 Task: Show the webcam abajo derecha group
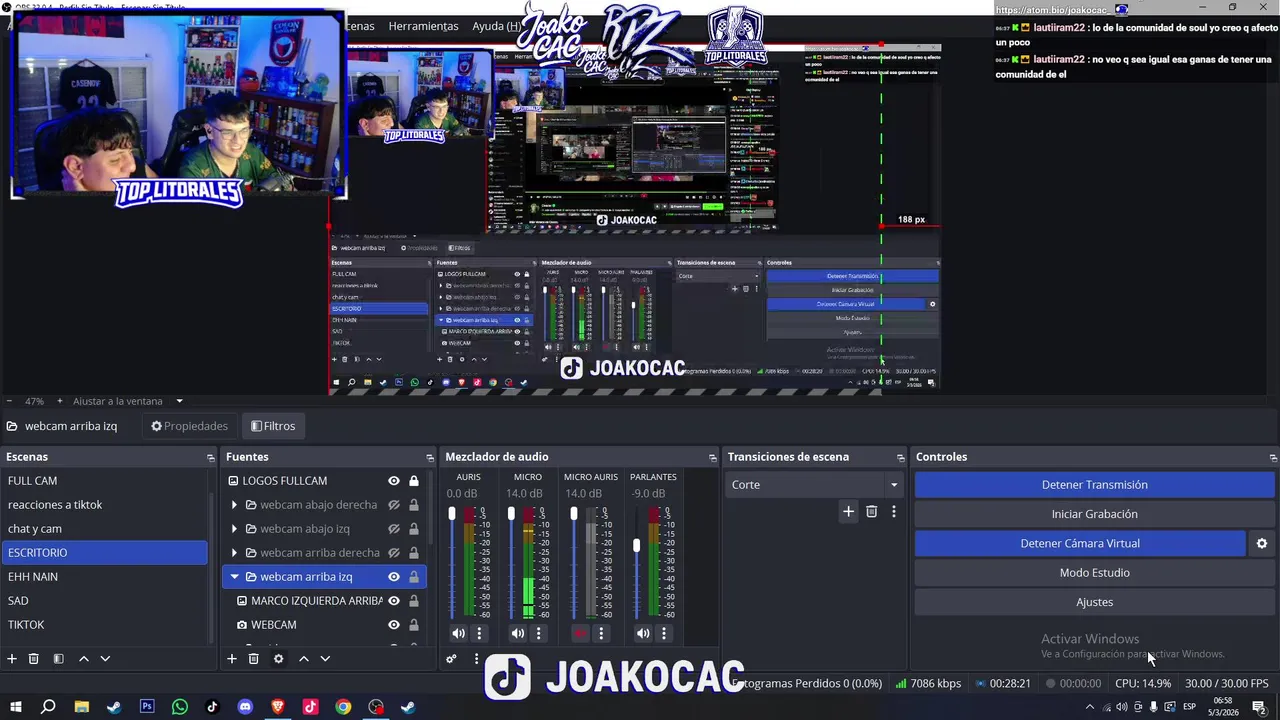[x=394, y=505]
